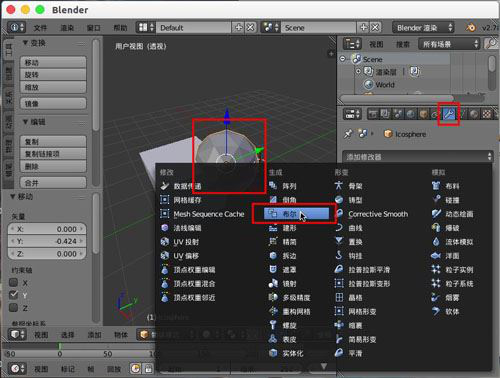
Task: Click the Duplicate Linked button
Action: point(53,154)
